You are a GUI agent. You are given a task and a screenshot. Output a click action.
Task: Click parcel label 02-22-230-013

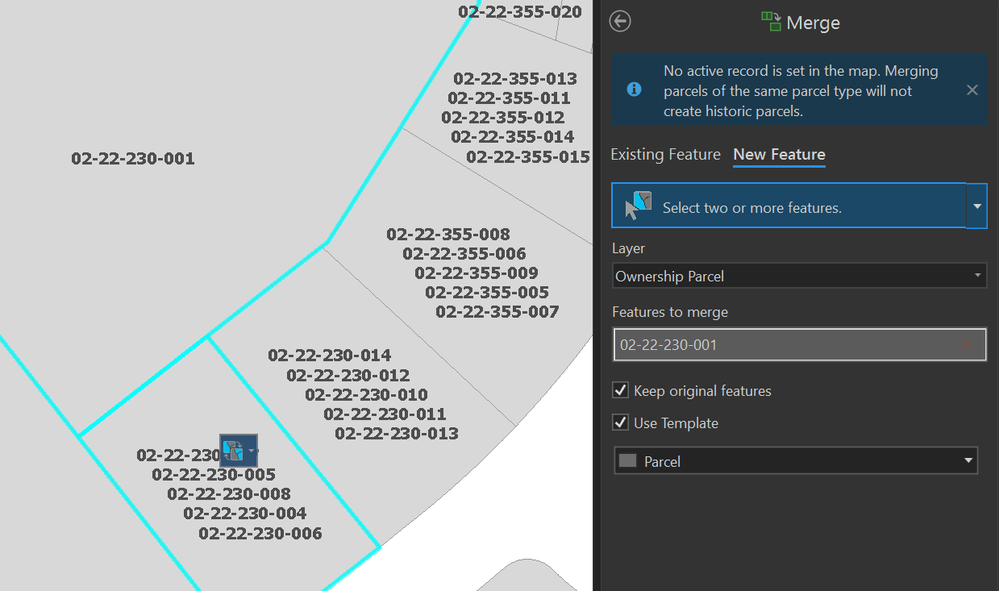(x=396, y=433)
